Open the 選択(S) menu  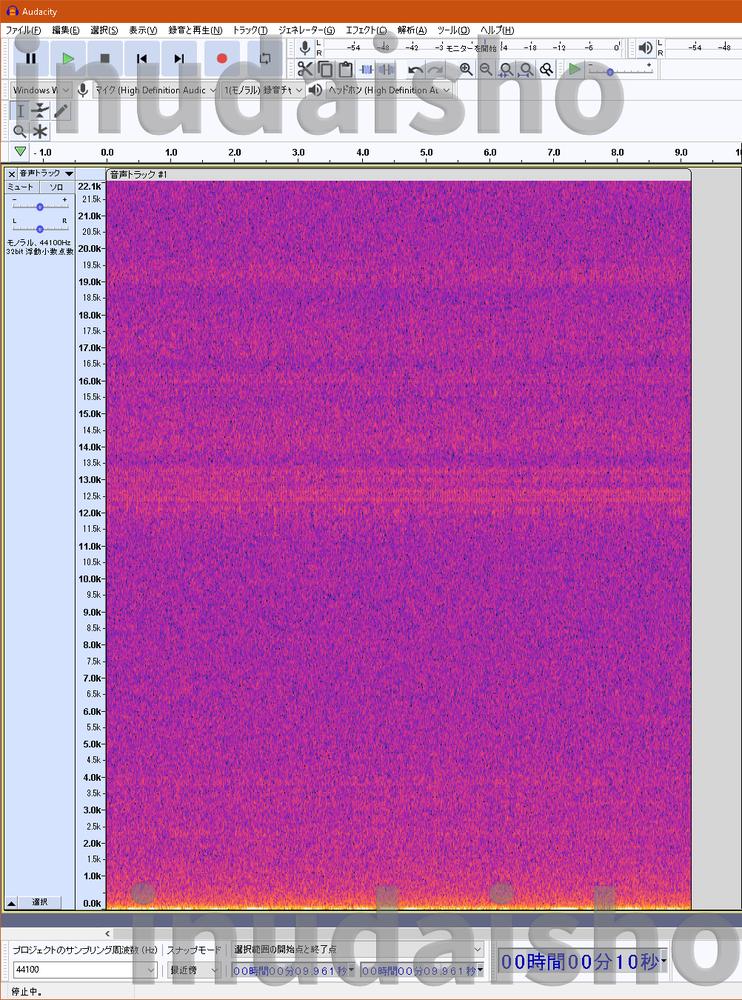click(104, 30)
